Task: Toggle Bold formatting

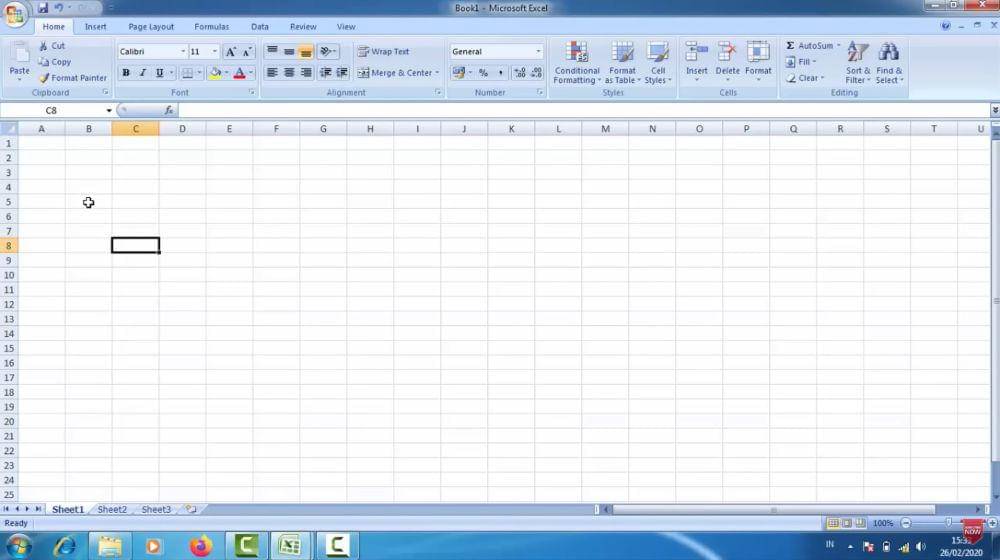Action: point(126,73)
